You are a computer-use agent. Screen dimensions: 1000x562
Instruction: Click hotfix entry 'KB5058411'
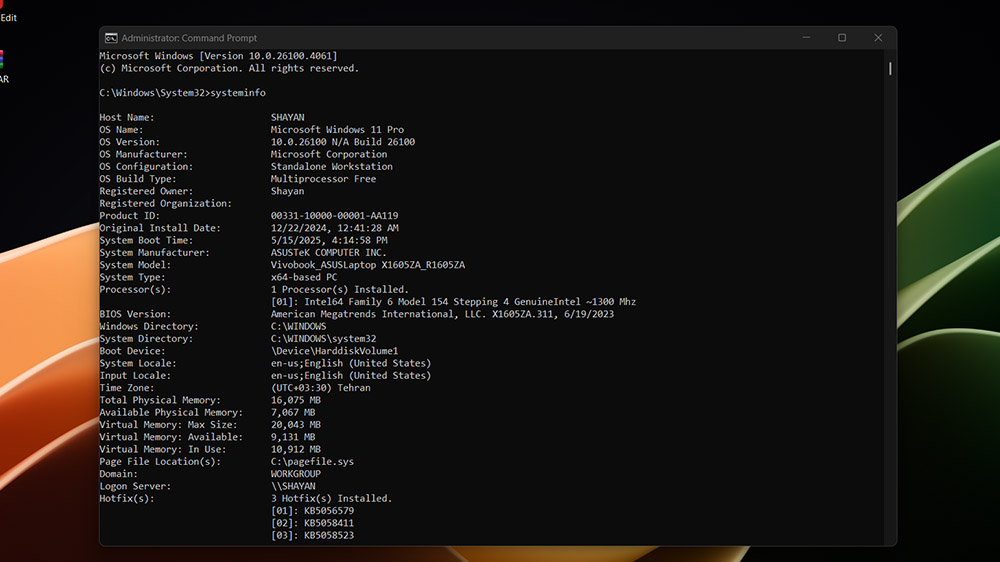point(329,523)
